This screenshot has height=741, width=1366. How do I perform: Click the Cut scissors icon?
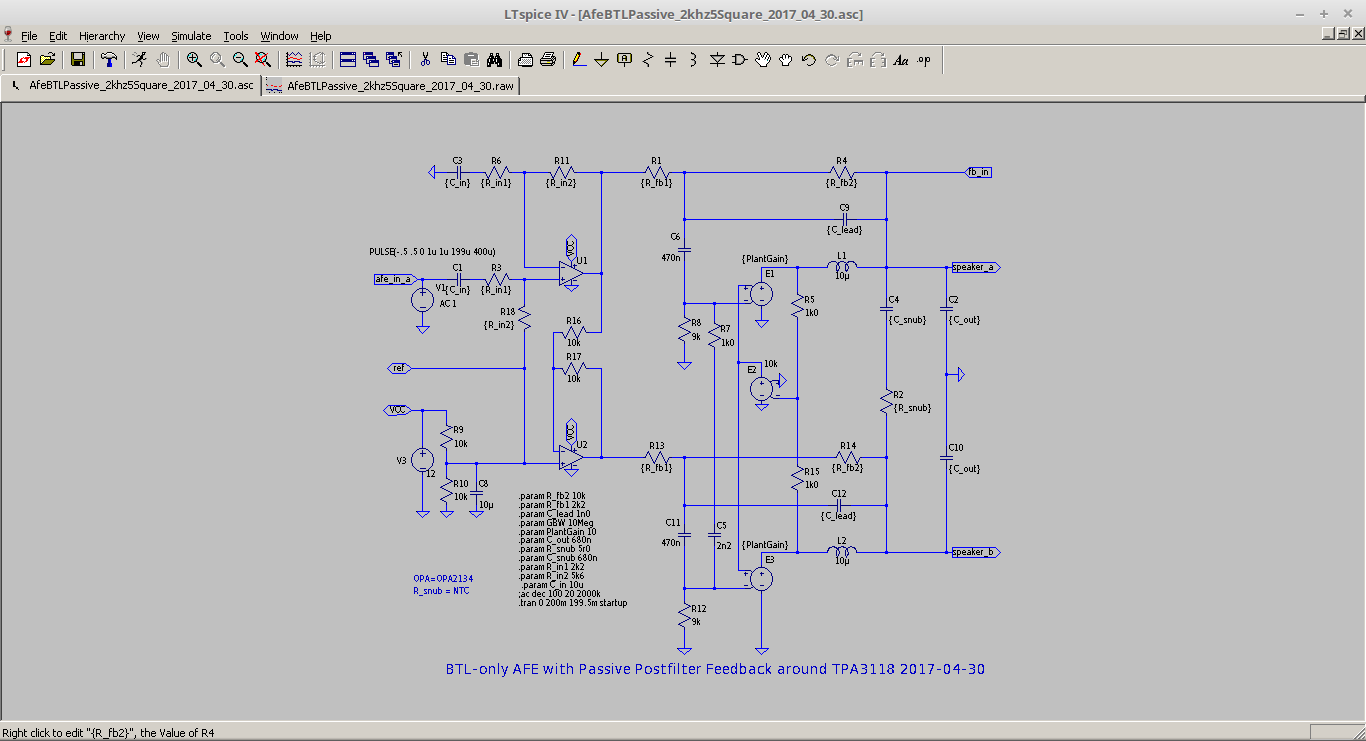(425, 60)
